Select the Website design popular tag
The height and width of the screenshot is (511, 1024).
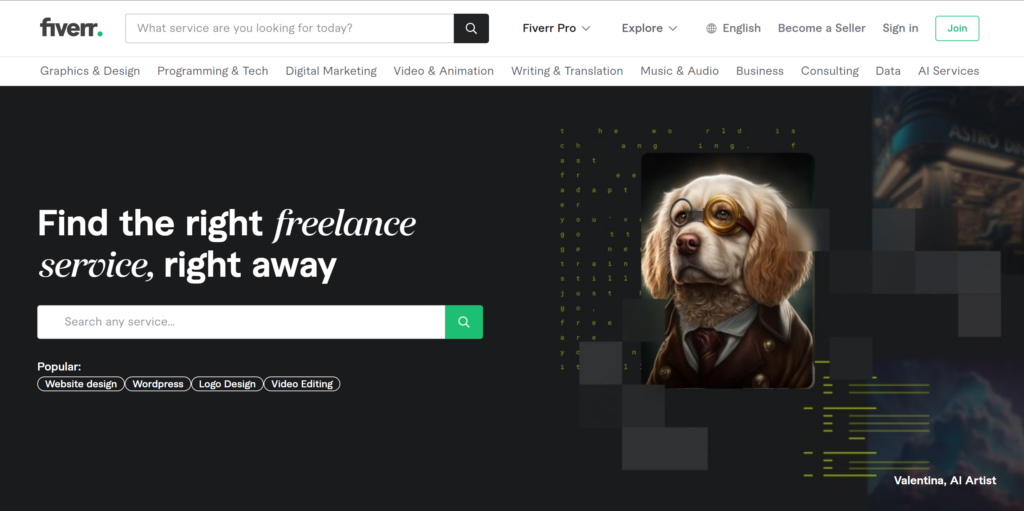(x=81, y=384)
